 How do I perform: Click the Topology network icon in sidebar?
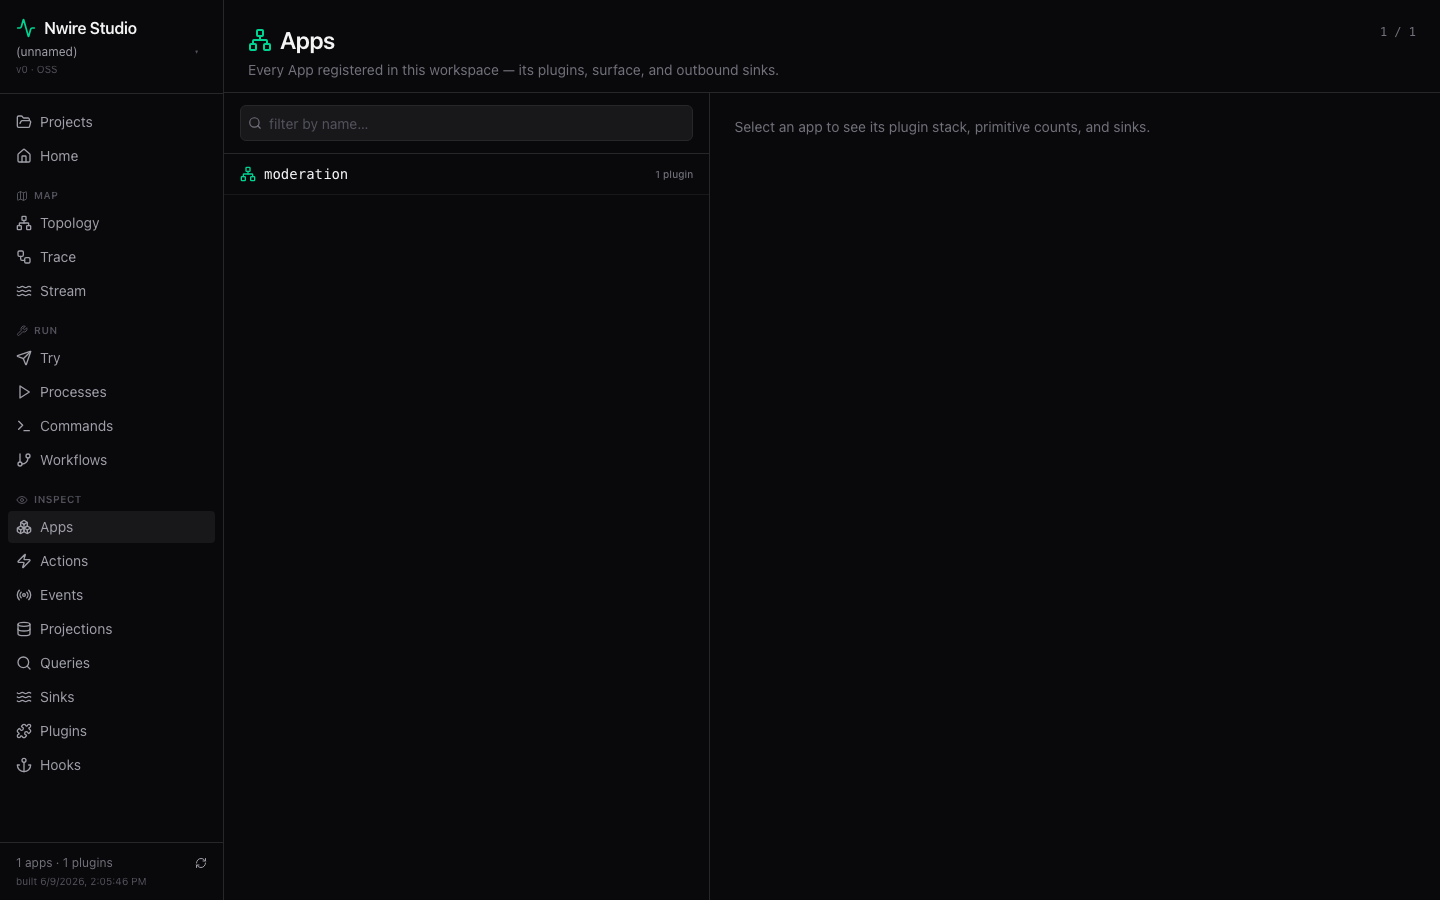pos(24,223)
